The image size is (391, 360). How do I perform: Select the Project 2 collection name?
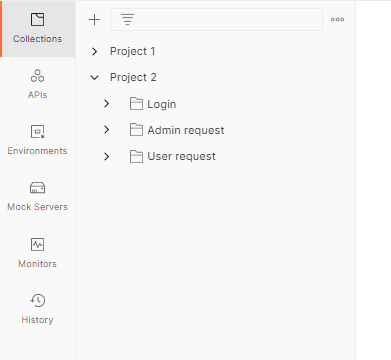(x=133, y=77)
